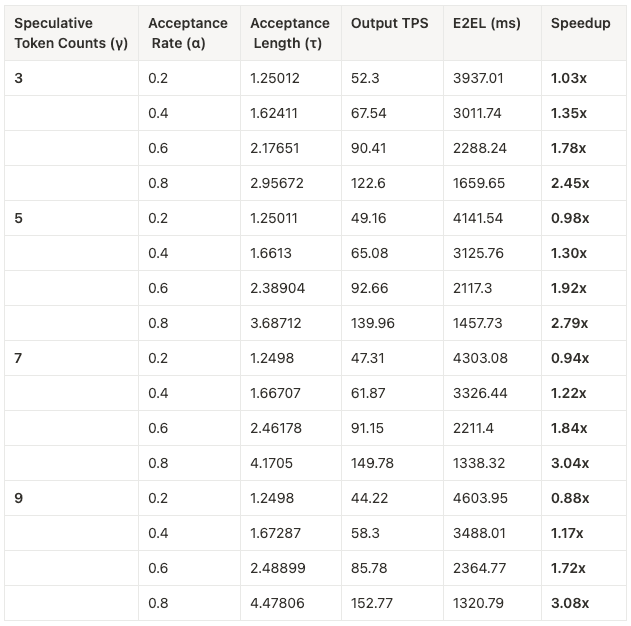The image size is (631, 626).
Task: Select the 1.25012 acceptance length cell
Action: [277, 78]
